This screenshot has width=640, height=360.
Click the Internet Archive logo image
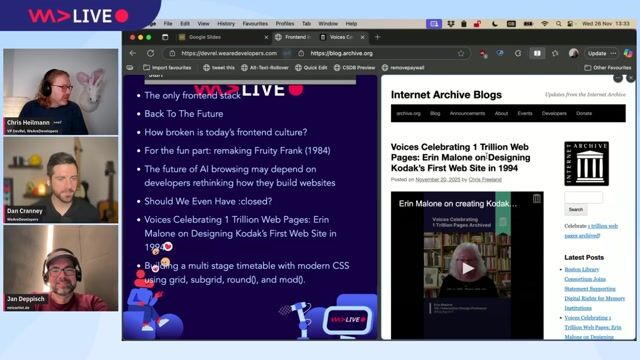click(586, 164)
